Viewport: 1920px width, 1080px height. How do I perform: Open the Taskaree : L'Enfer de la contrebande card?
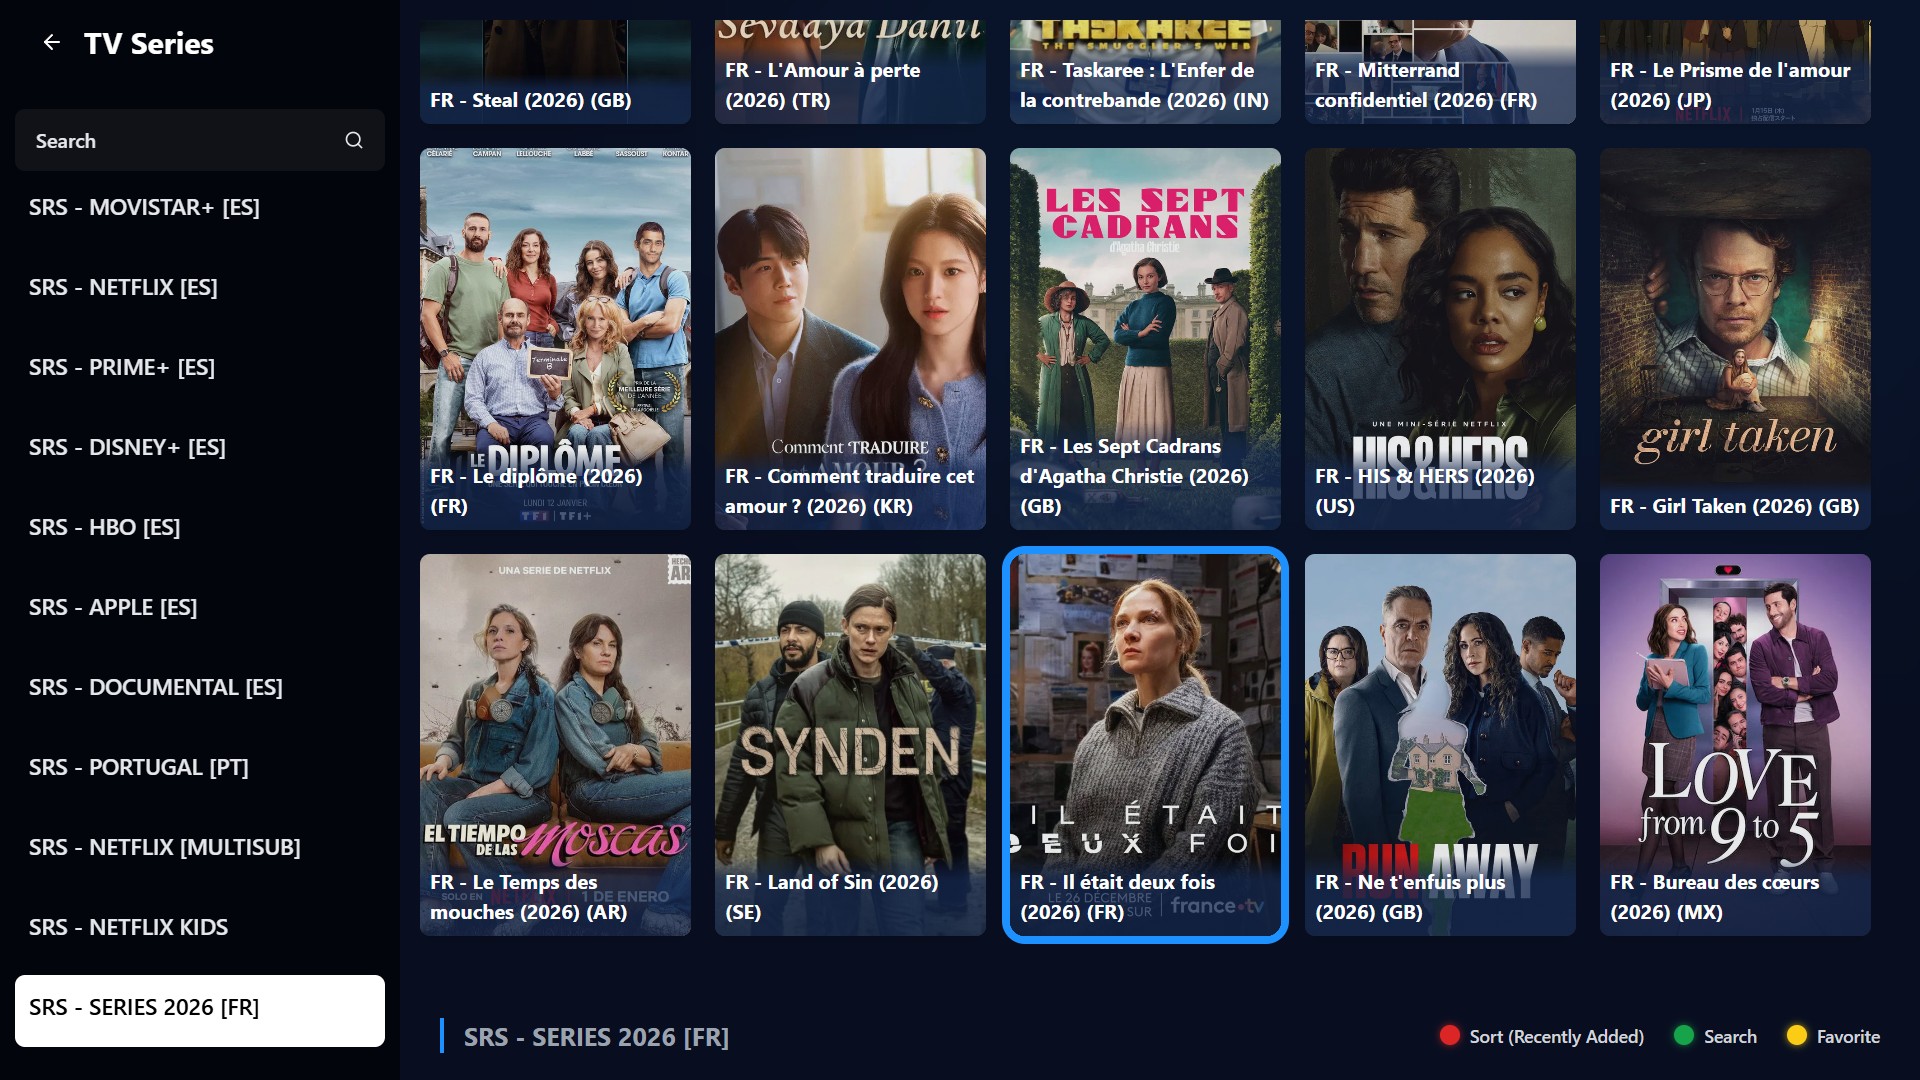[1145, 72]
